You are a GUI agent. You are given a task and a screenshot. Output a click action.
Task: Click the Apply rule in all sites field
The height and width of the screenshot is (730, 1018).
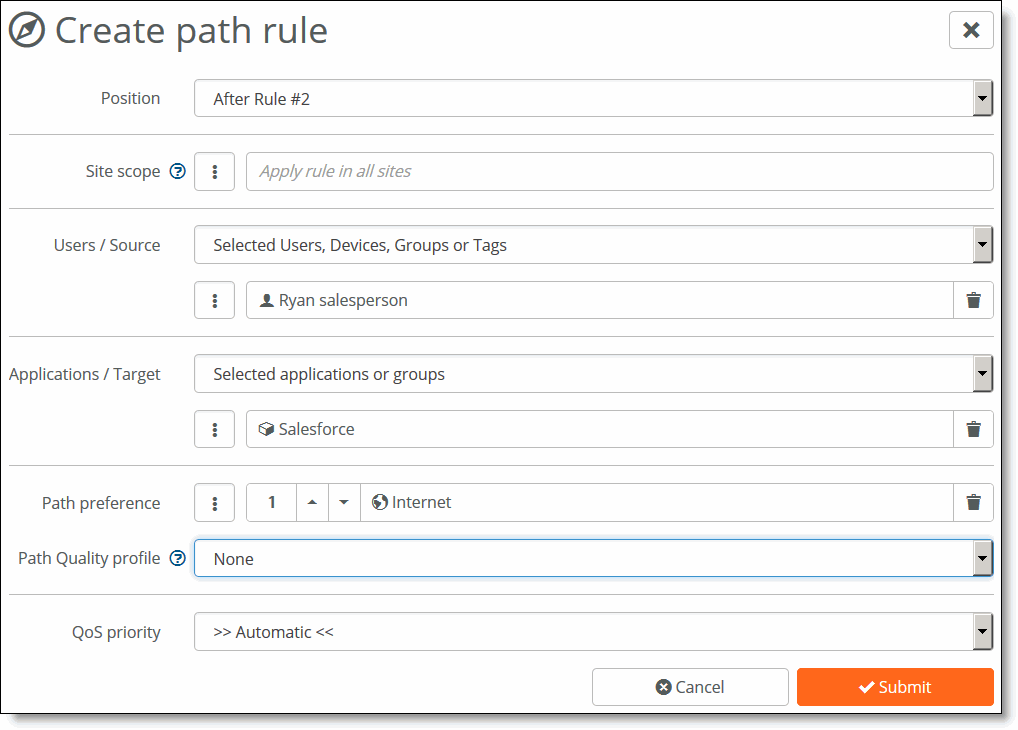619,171
